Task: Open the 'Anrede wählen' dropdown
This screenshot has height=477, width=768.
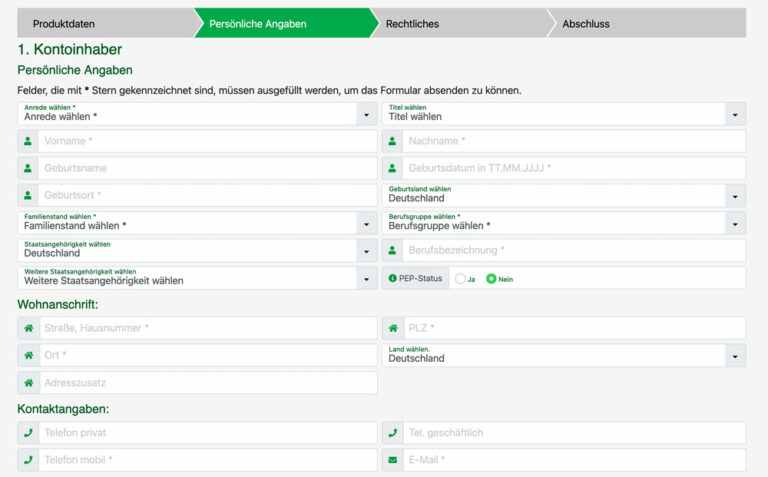Action: click(x=197, y=114)
